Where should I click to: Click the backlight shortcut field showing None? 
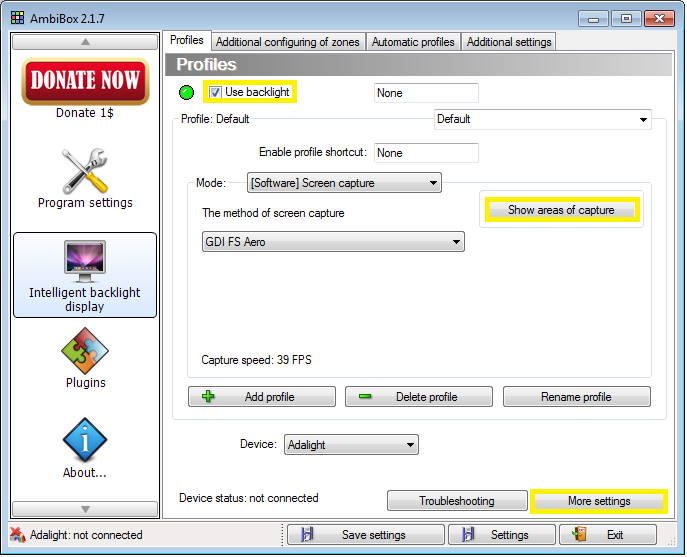[x=426, y=93]
